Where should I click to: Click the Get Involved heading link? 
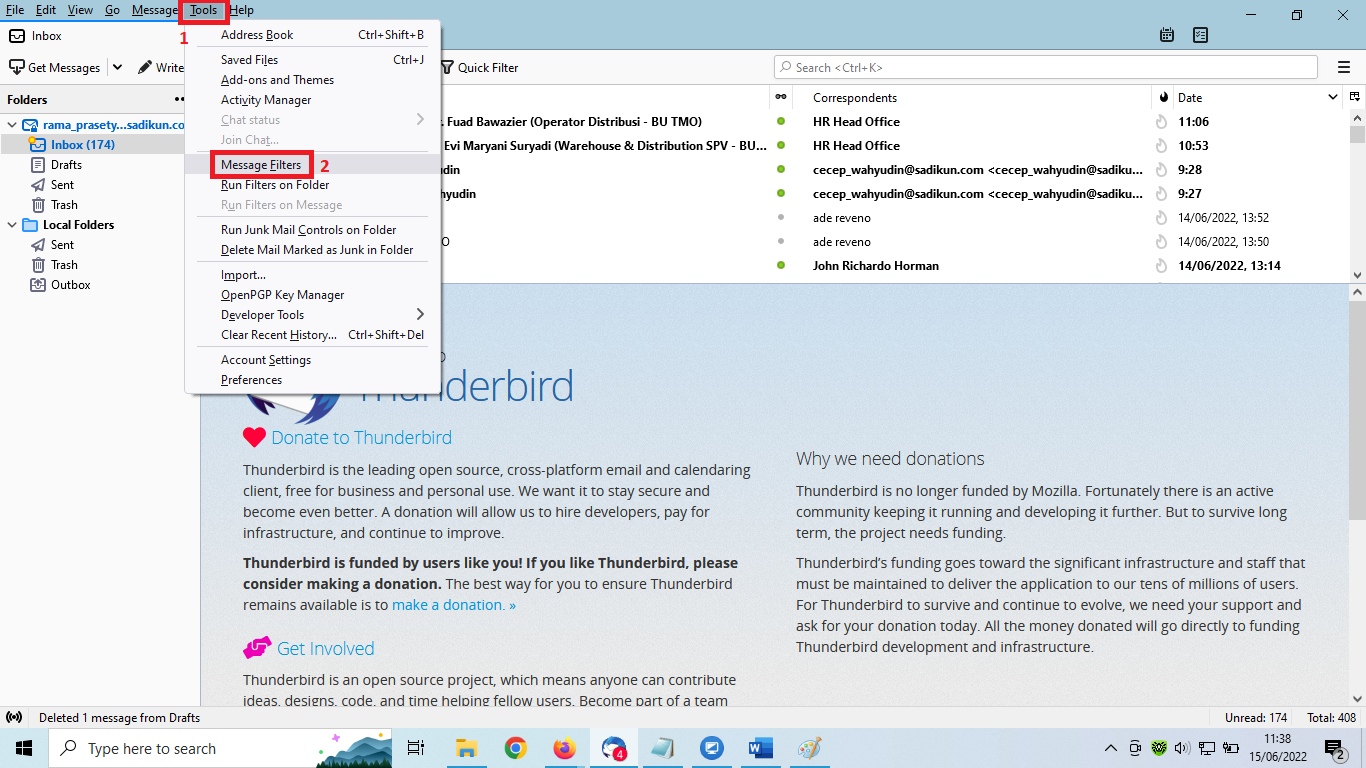pos(325,649)
